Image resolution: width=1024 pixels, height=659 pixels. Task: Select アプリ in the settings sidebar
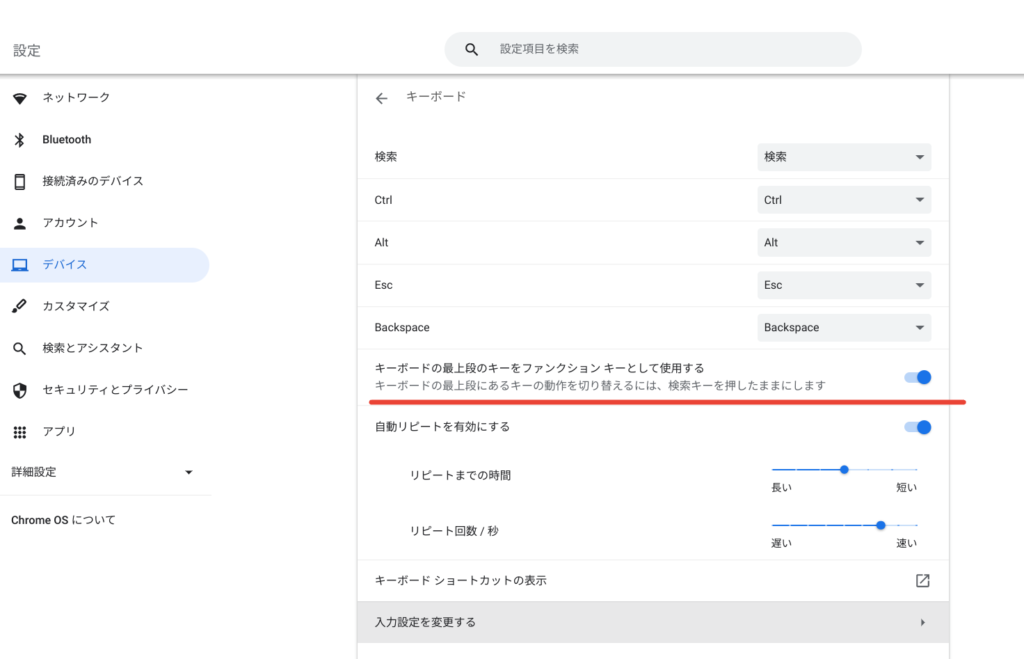coord(59,432)
